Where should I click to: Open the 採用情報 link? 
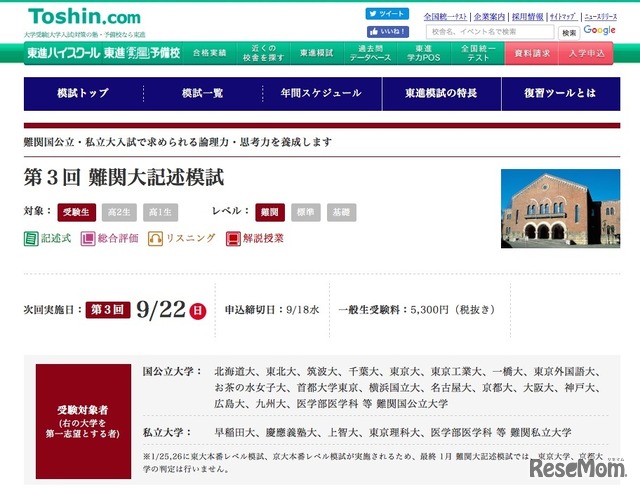click(x=528, y=17)
